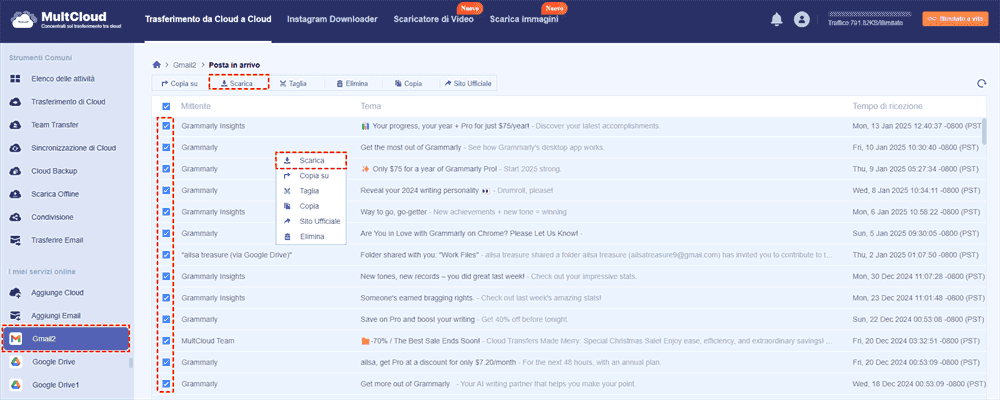Click Copia su in the toolbar
Screen dimensions: 1000x400
(x=180, y=84)
